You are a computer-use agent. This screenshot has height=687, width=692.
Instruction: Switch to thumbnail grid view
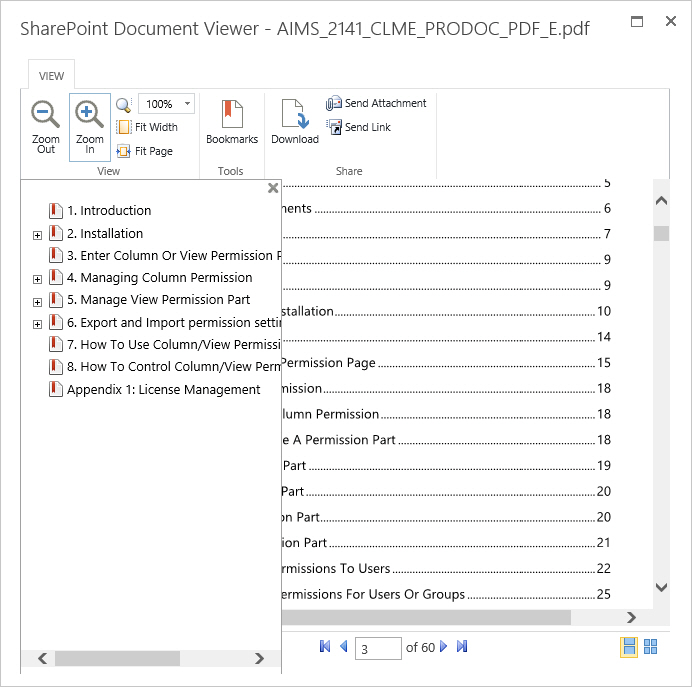click(651, 647)
